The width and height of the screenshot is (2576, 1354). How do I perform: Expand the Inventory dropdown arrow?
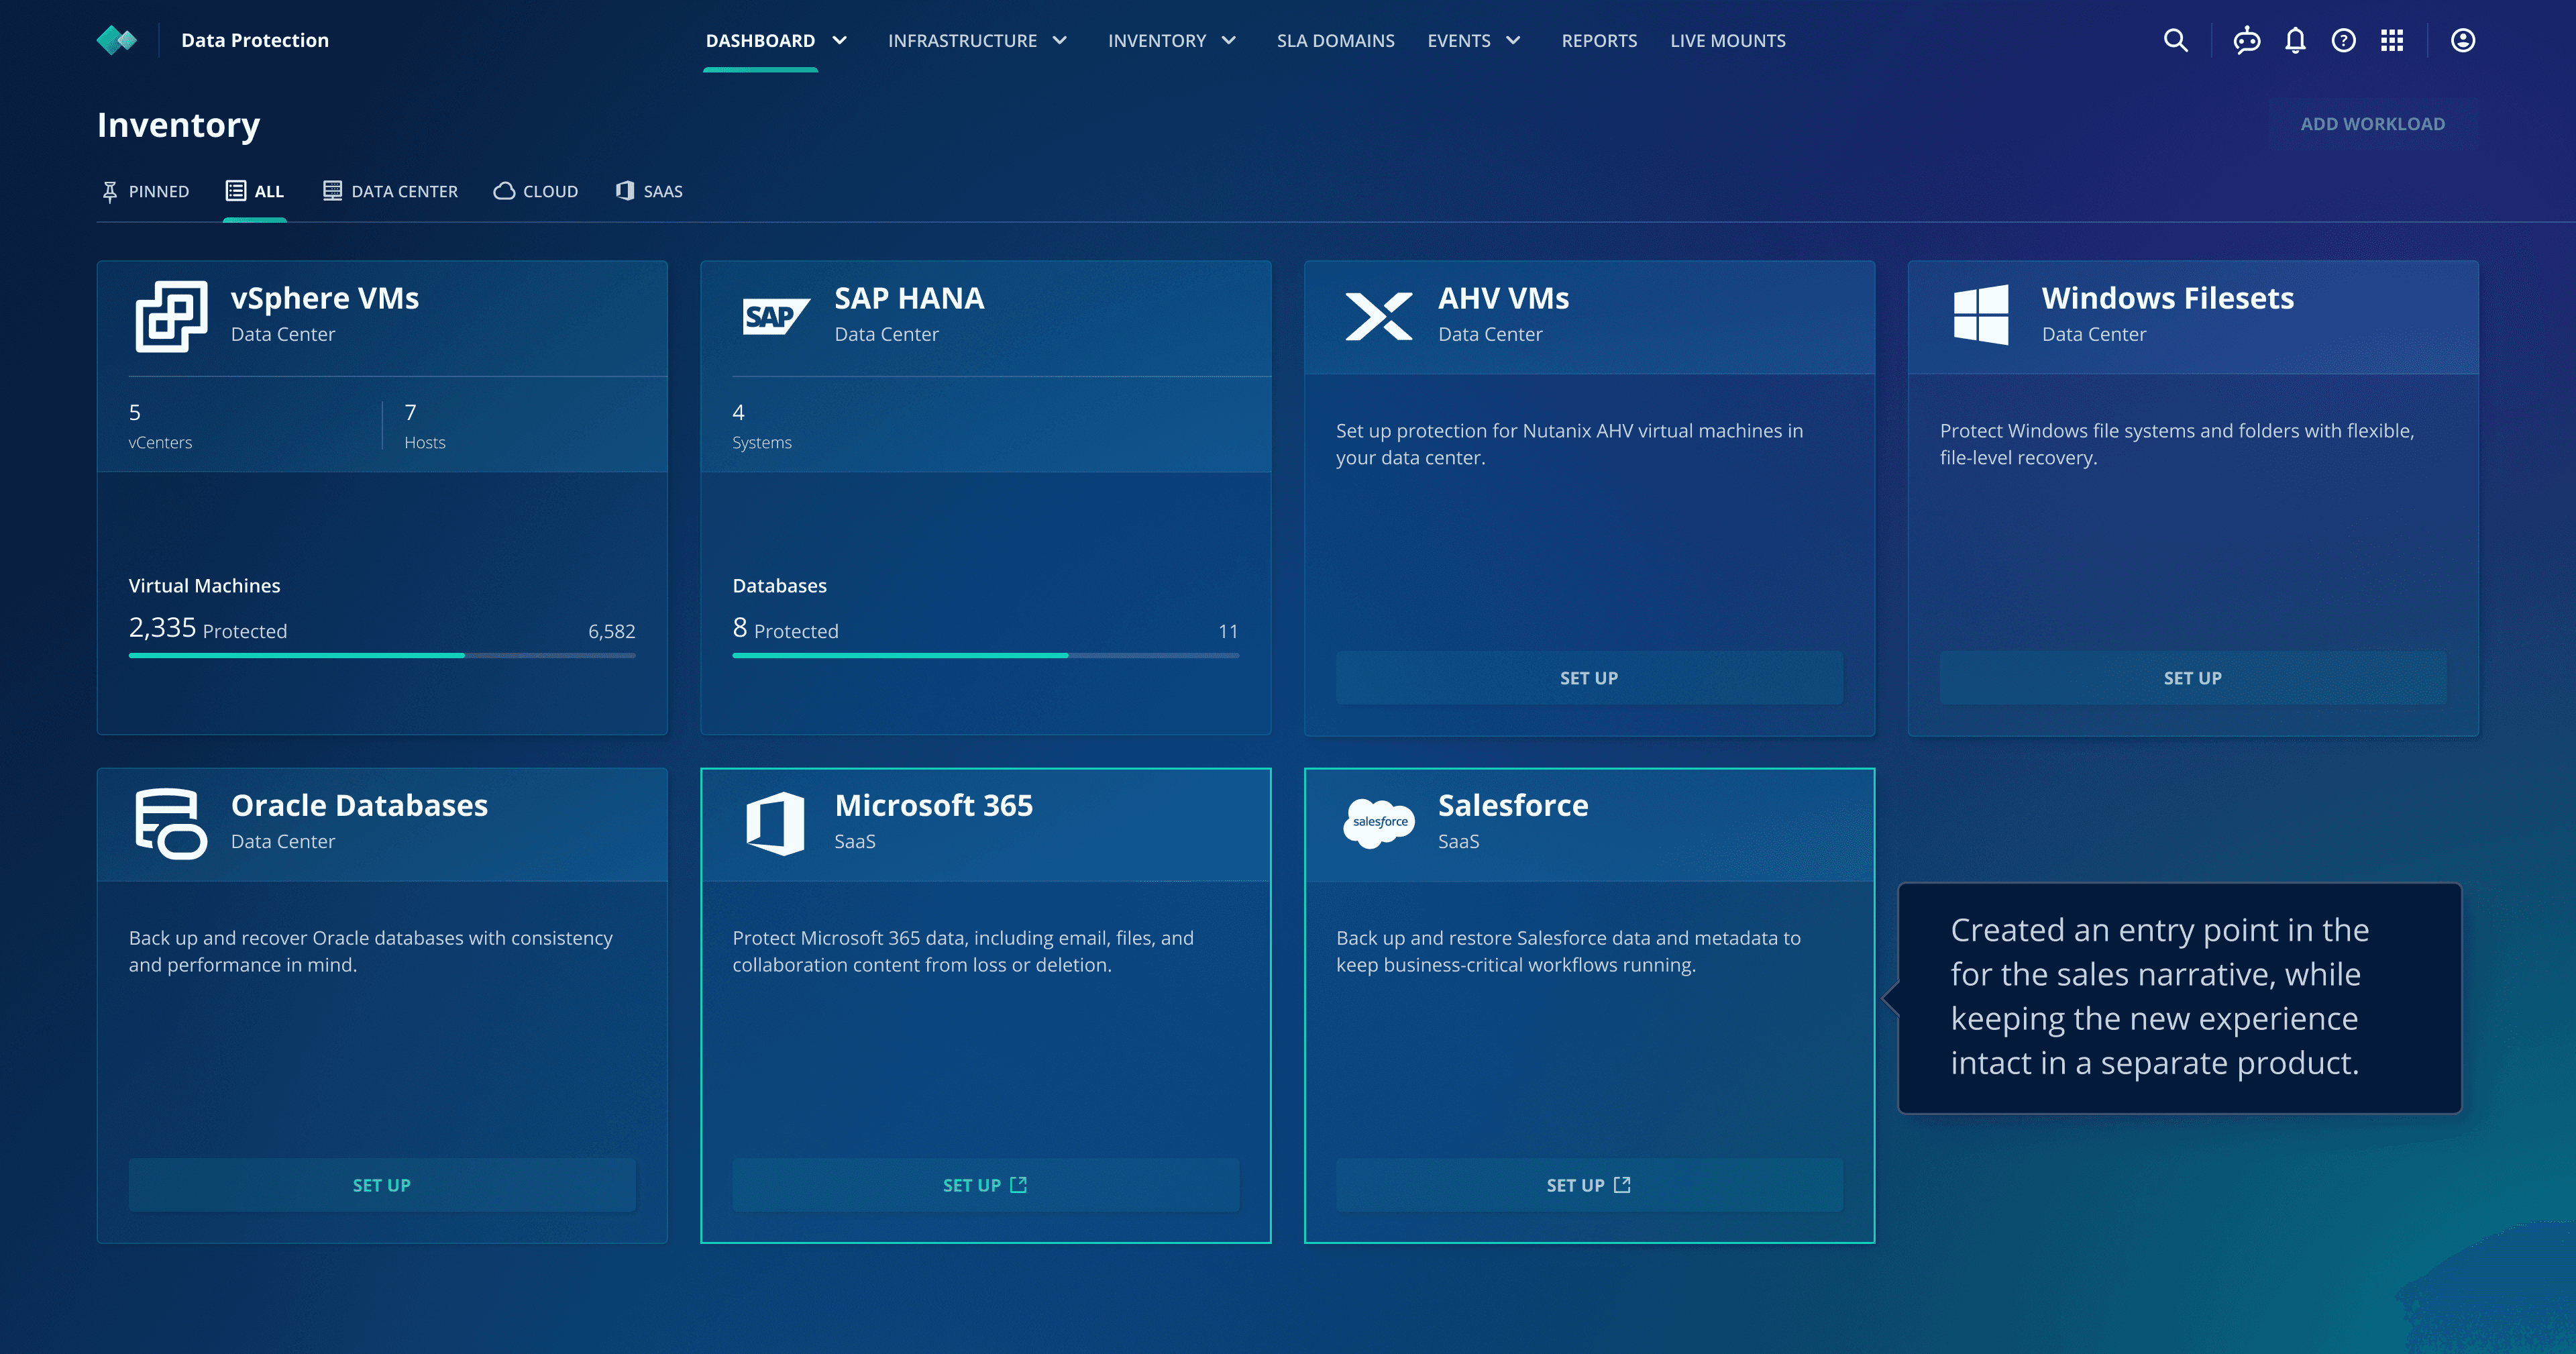[x=1229, y=40]
